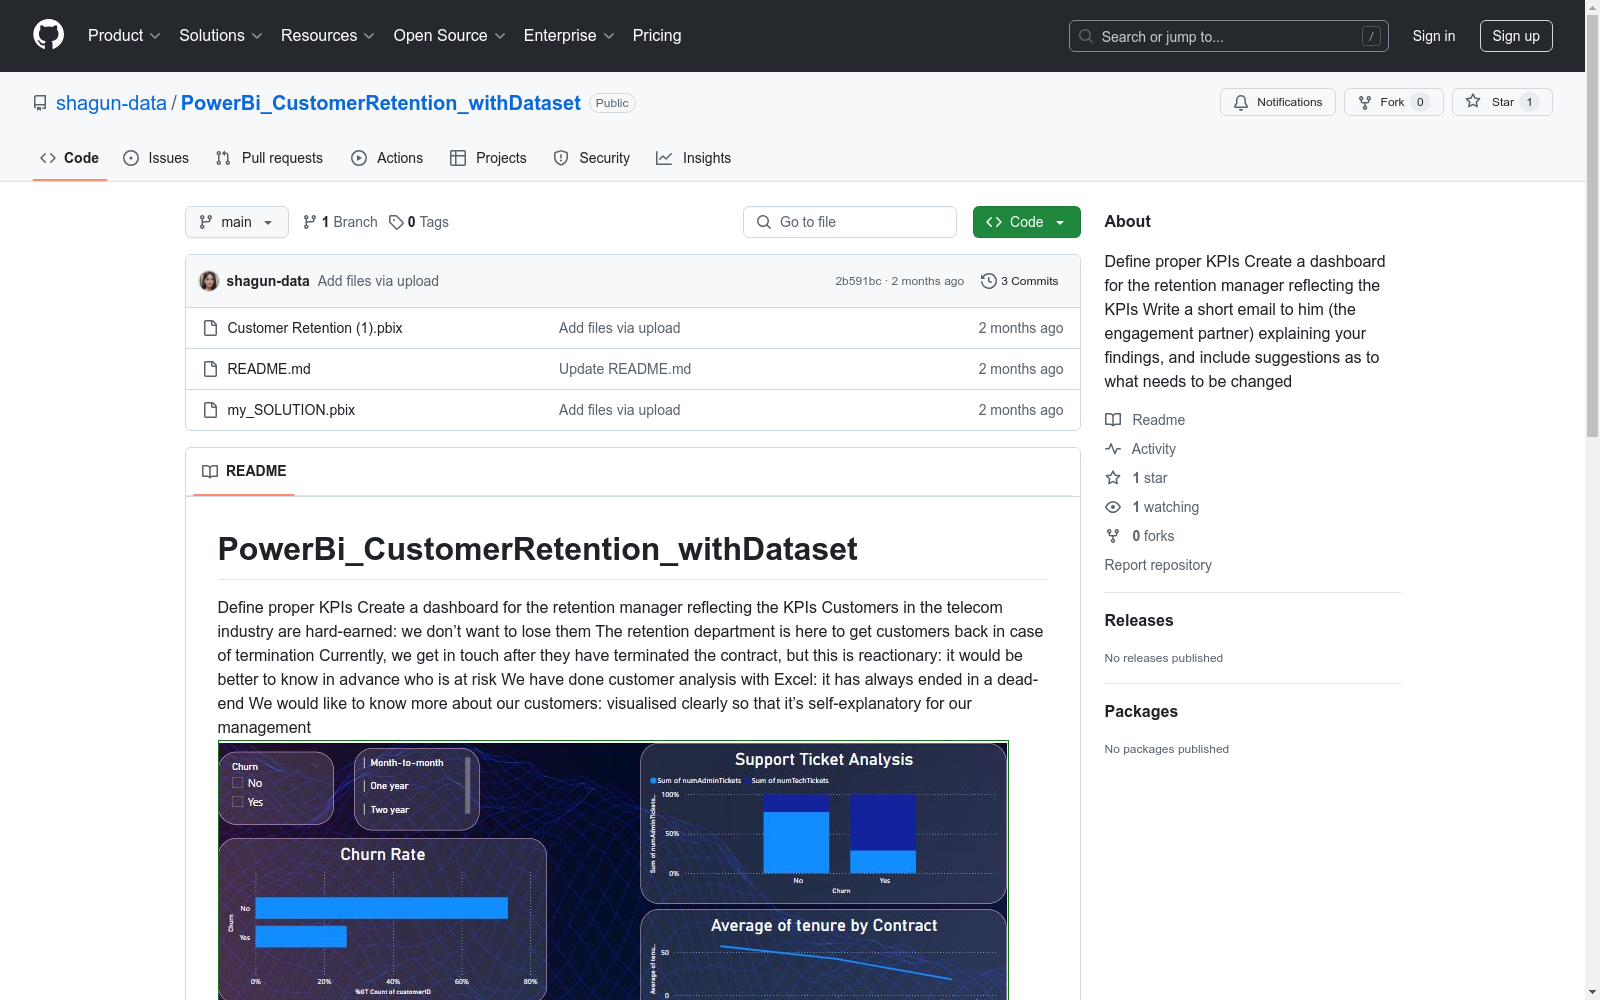The image size is (1600, 1000).
Task: Open Customer Retention (1).pbix file
Action: [315, 328]
